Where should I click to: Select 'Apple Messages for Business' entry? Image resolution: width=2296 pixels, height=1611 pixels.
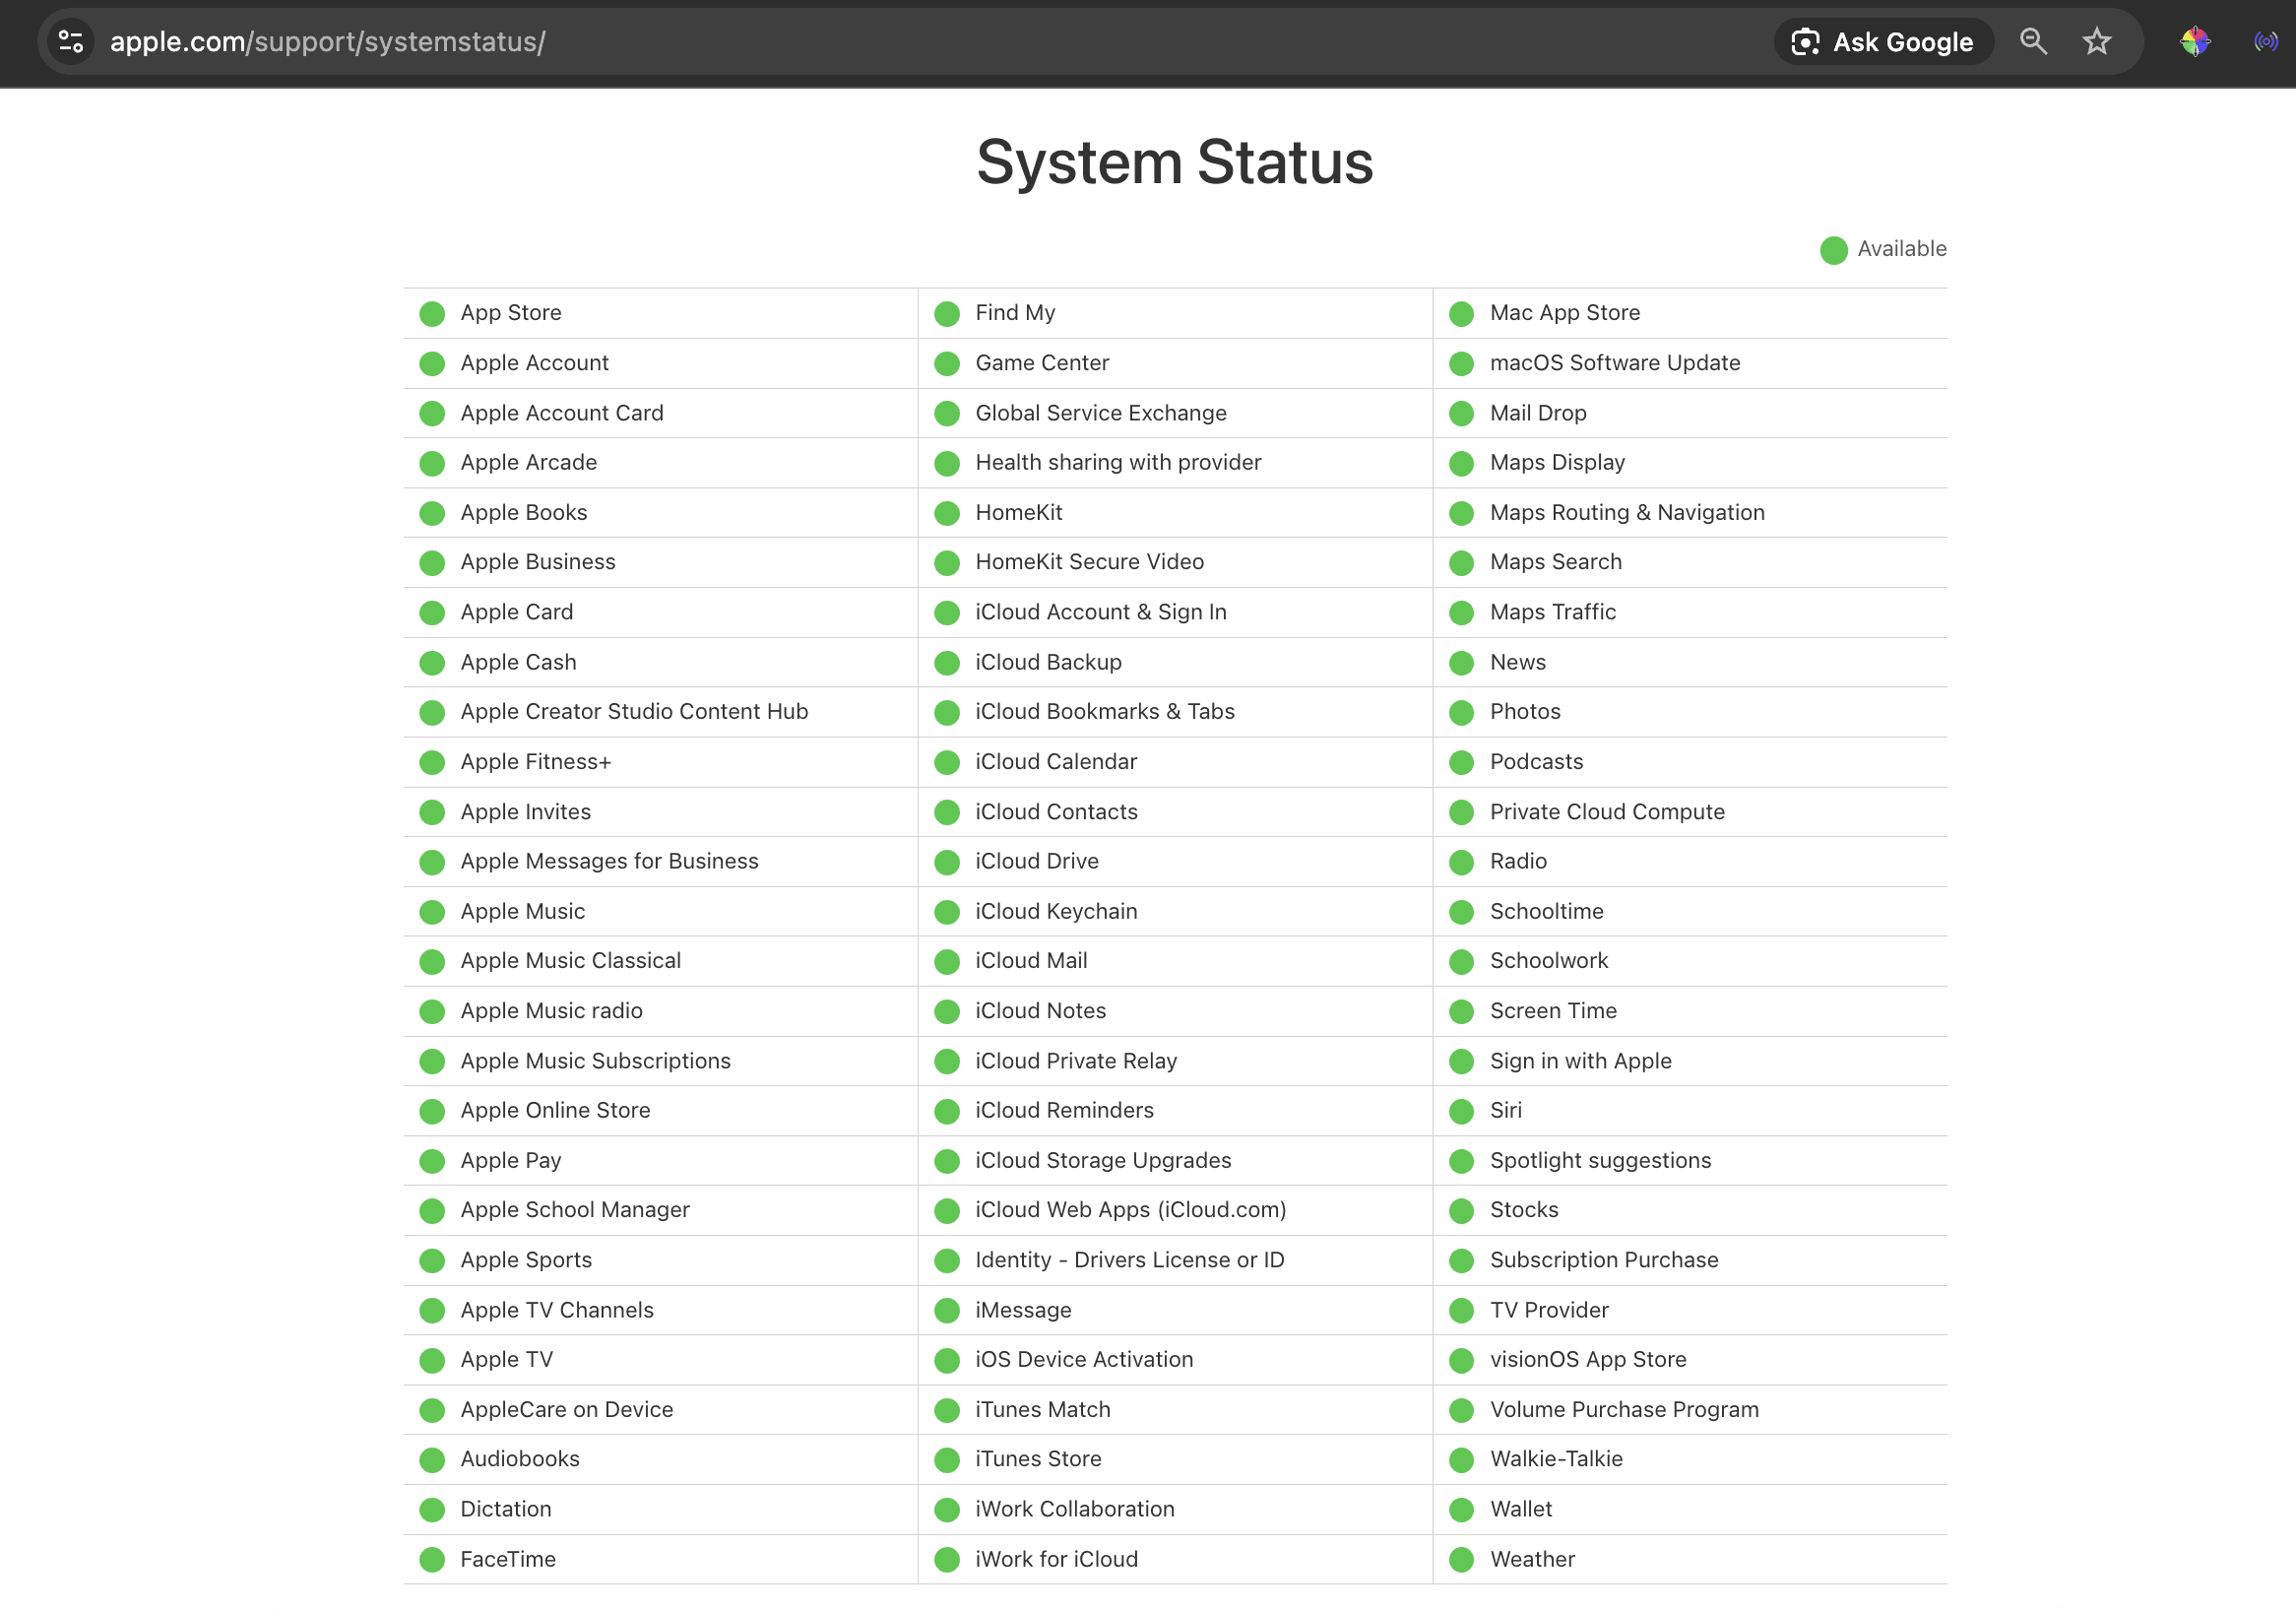tap(610, 861)
